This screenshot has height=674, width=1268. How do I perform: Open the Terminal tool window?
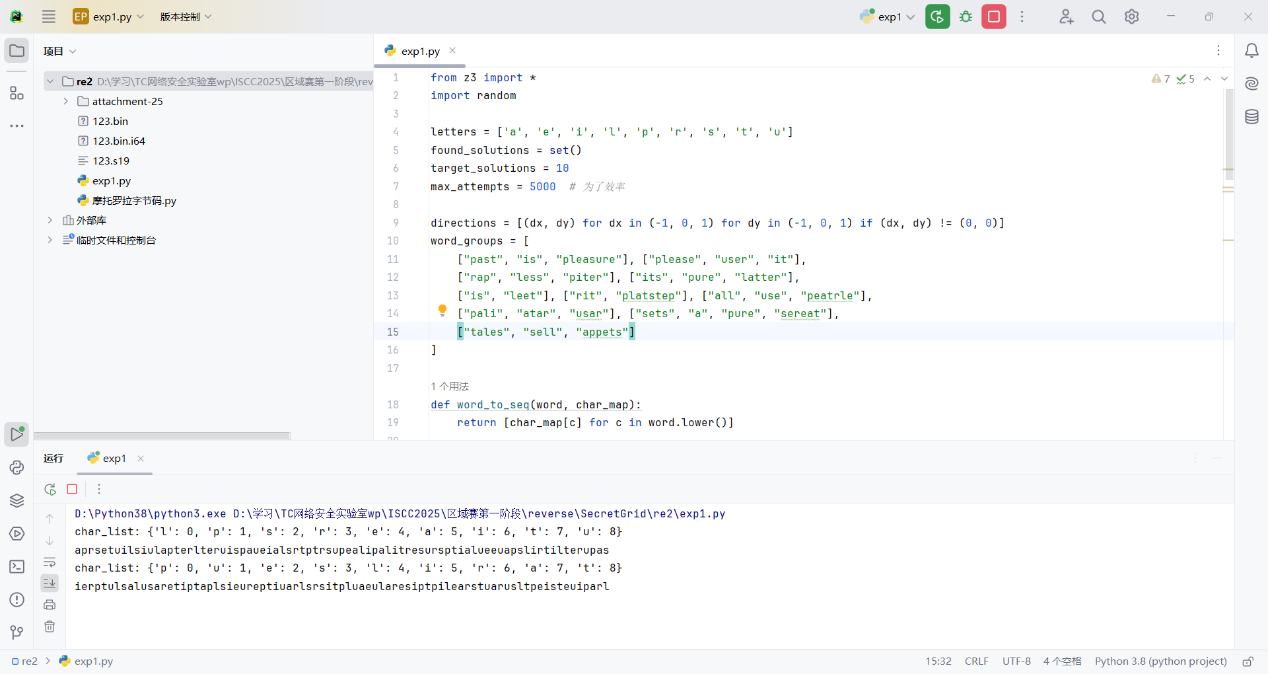[x=16, y=566]
